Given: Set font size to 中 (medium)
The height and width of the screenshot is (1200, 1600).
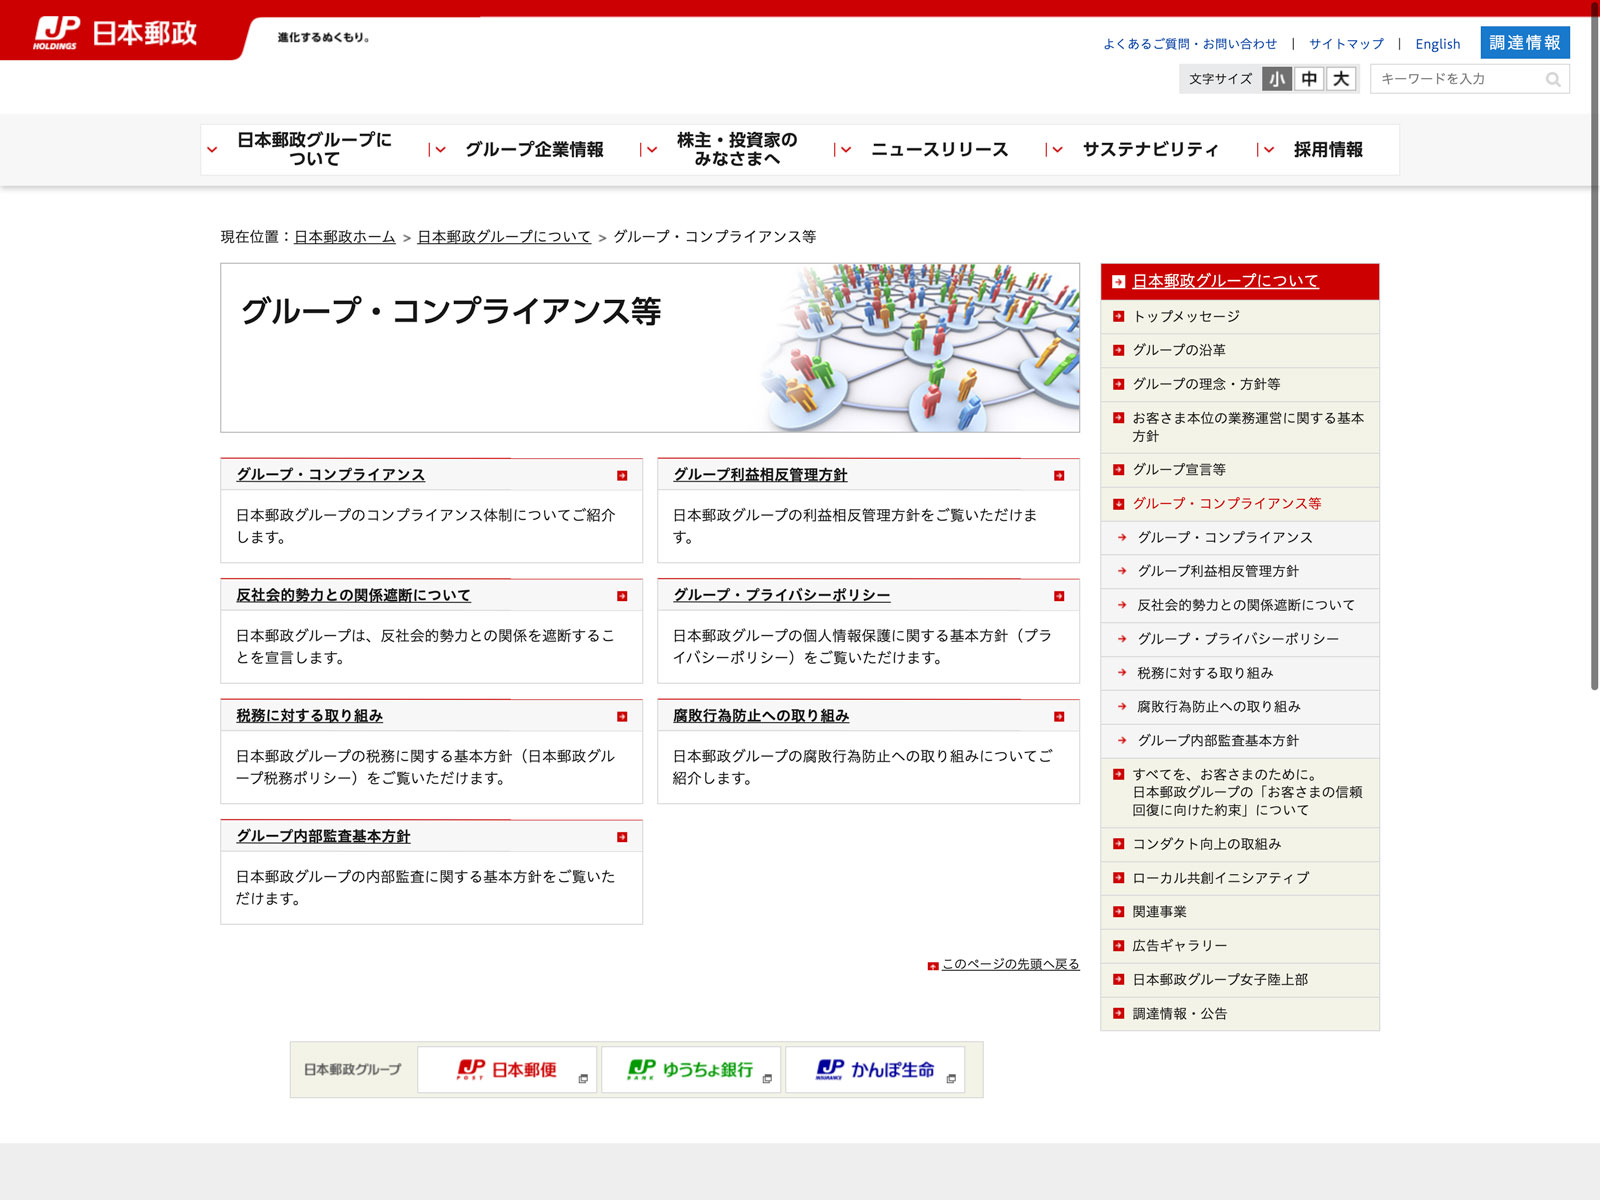Looking at the screenshot, I should (1309, 79).
